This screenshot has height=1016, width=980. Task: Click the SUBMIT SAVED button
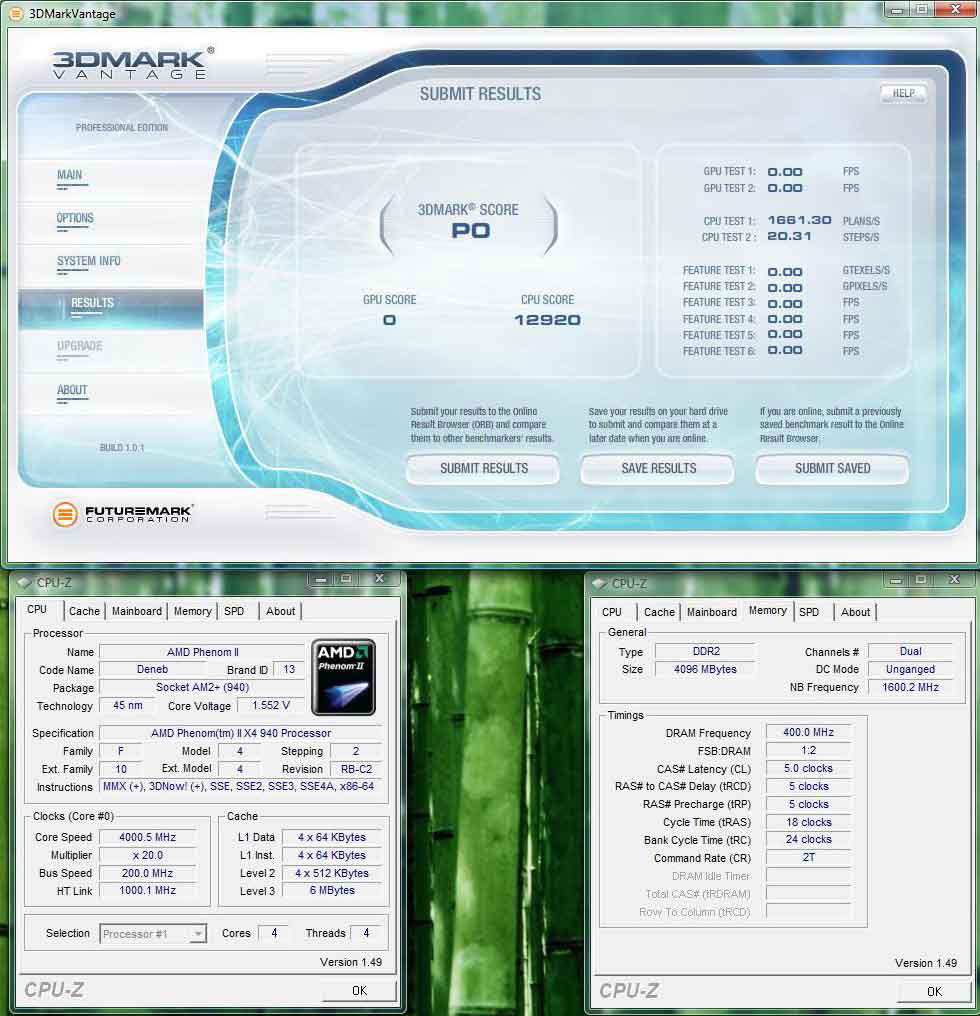(x=832, y=468)
